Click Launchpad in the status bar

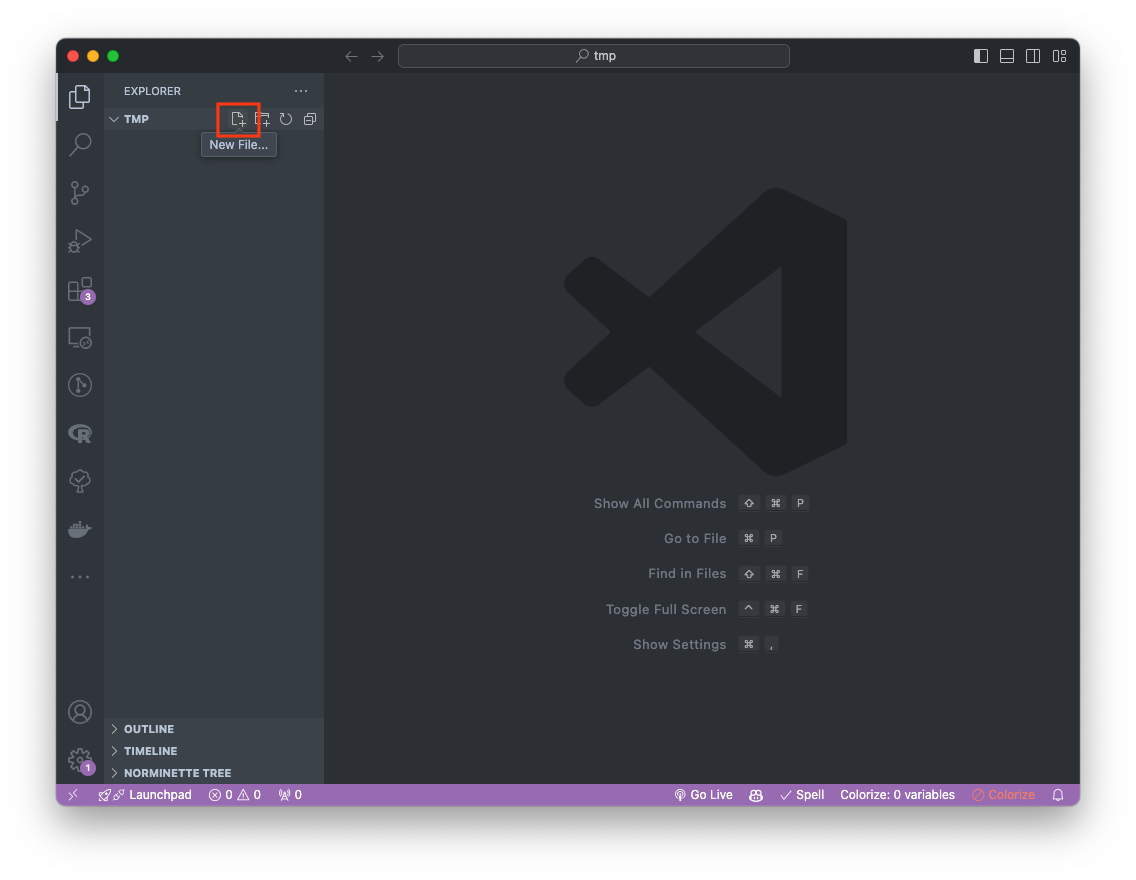point(145,795)
